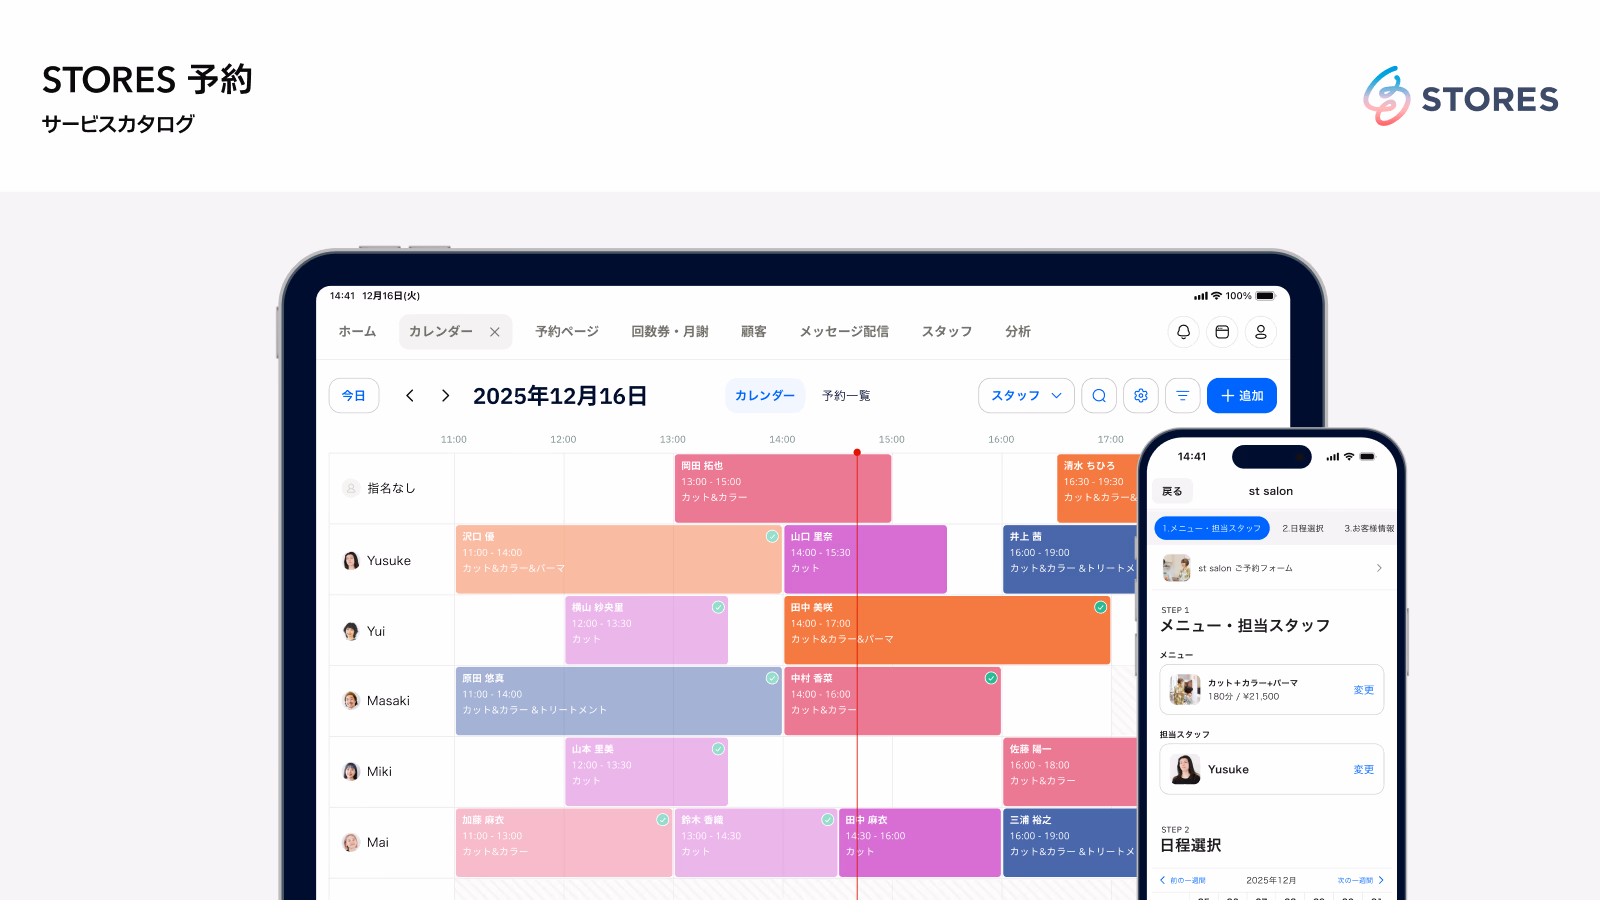Click Yusuke's staff avatar in calendar
1600x900 pixels.
point(351,560)
